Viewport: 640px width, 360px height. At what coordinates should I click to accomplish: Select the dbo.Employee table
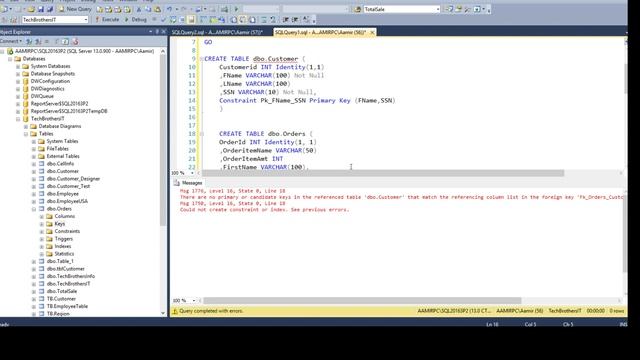[x=62, y=194]
